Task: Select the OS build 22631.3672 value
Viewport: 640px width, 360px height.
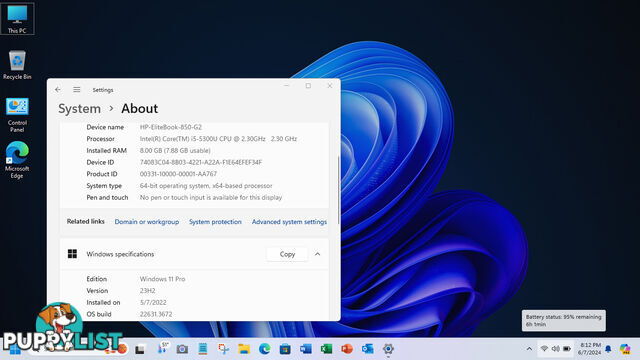Action: pyautogui.click(x=156, y=314)
